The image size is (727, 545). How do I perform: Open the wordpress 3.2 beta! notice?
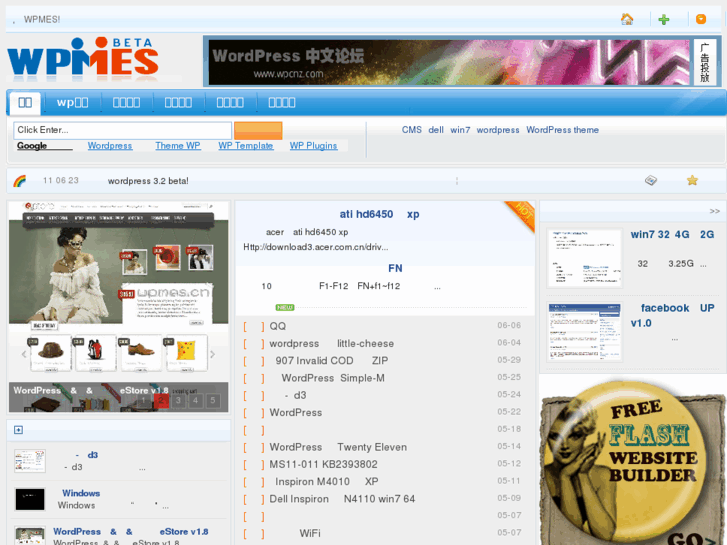tap(148, 181)
